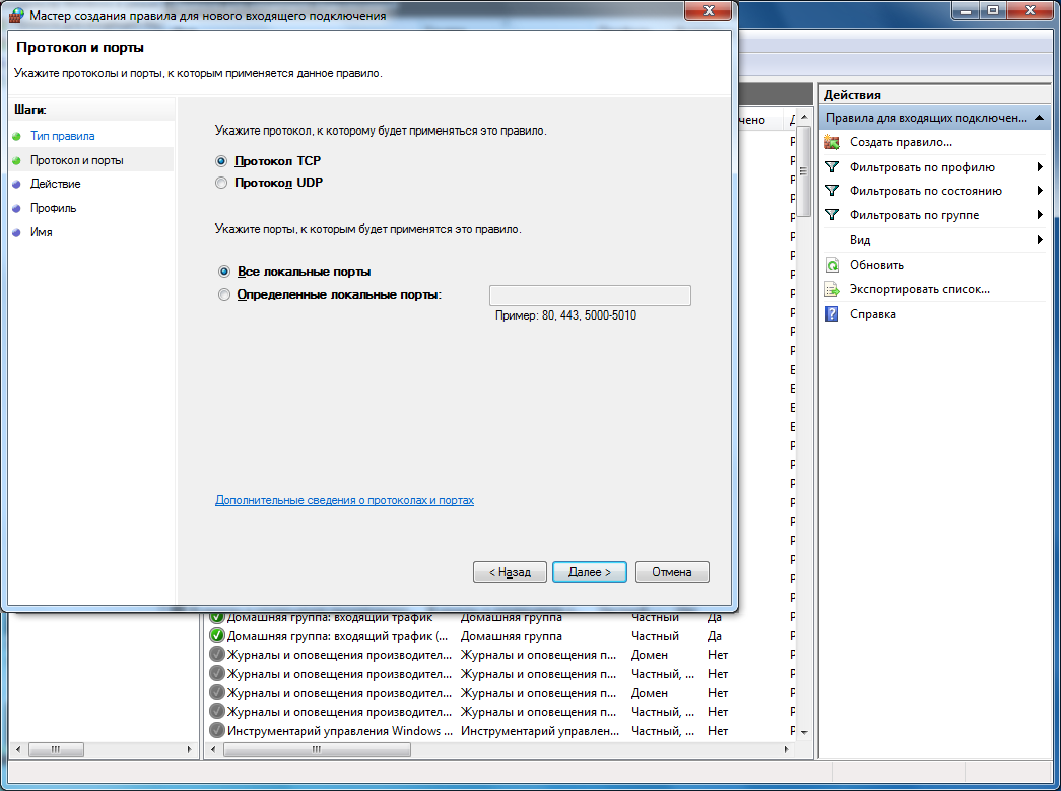Image resolution: width=1061 pixels, height=791 pixels.
Task: Select Имя step in wizard
Action: 41,232
